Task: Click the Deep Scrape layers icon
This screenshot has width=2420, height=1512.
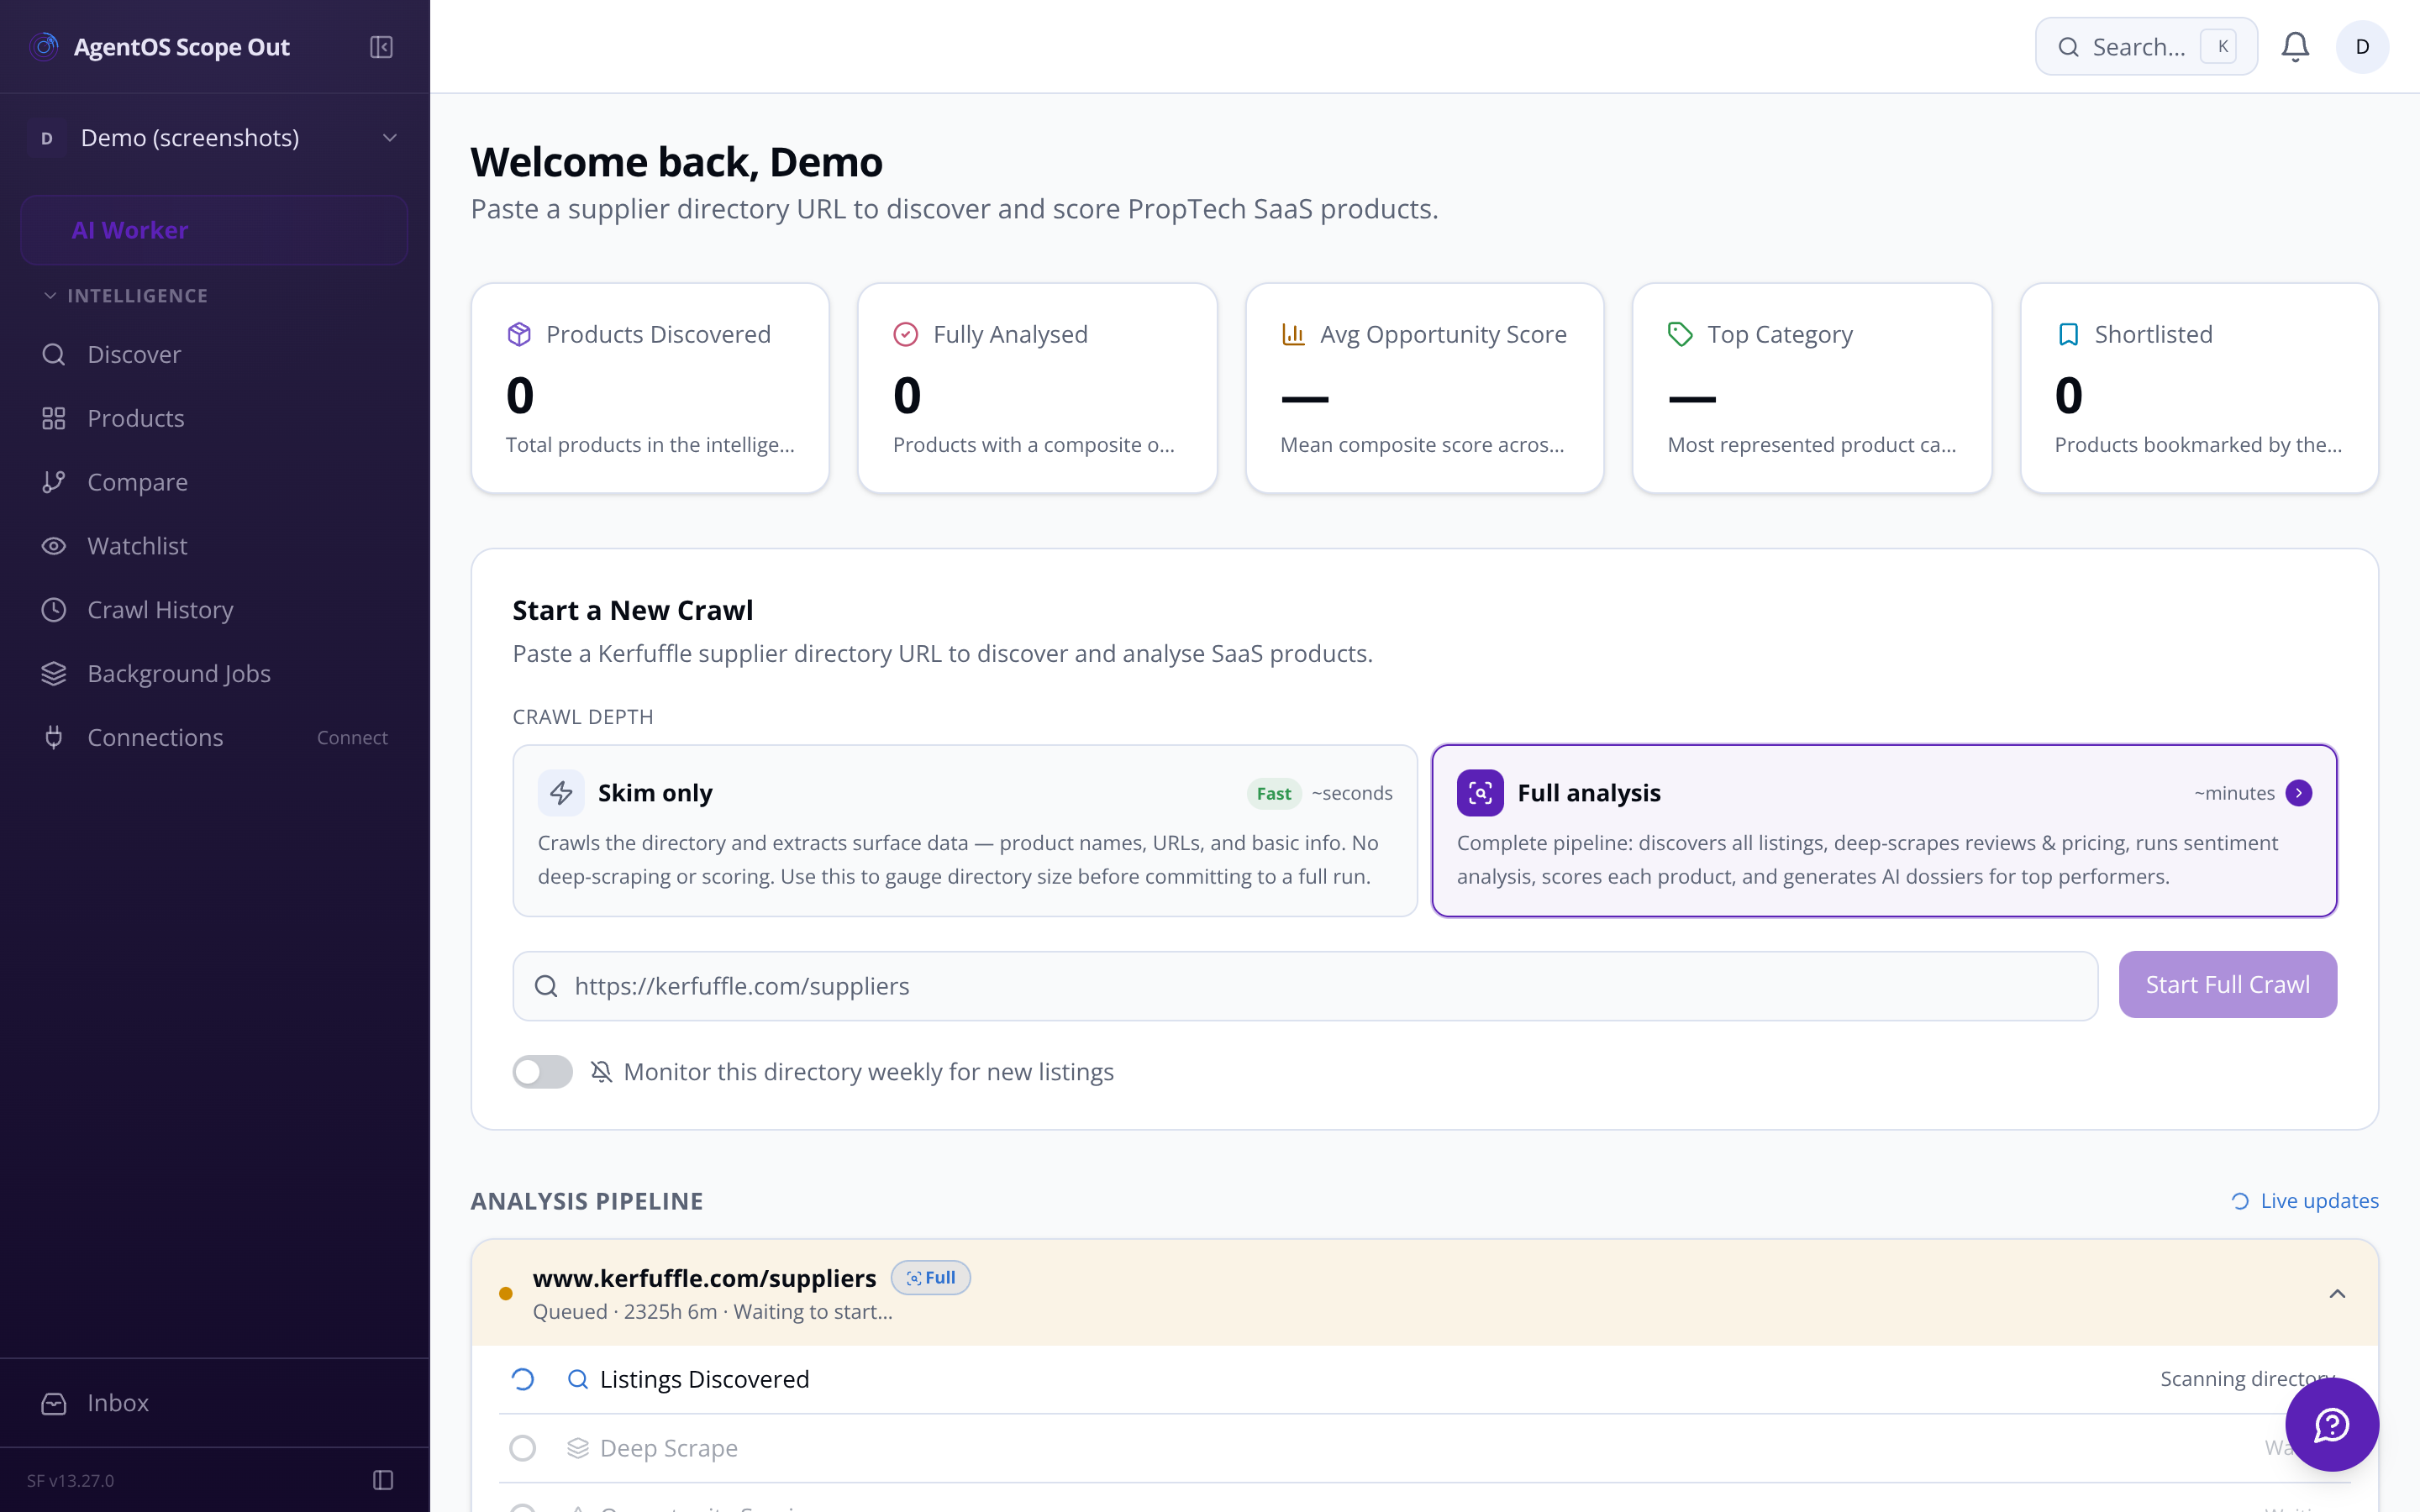Action: tap(578, 1448)
